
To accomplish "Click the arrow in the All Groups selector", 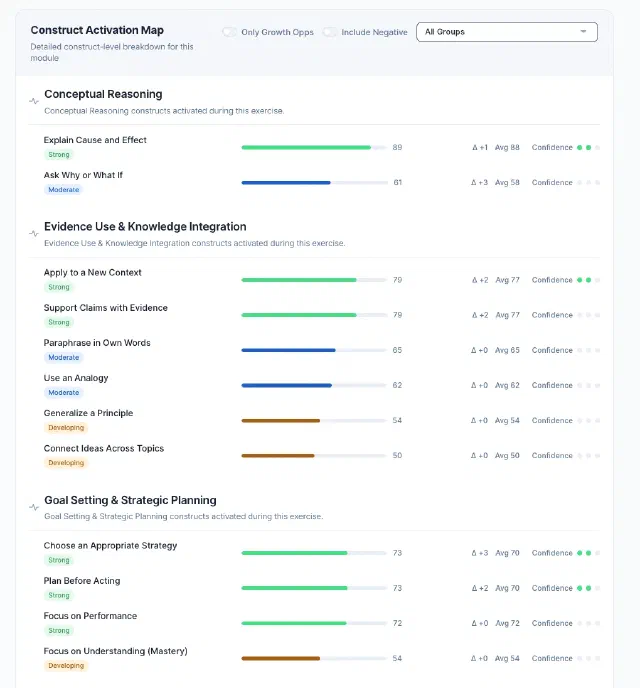I will click(x=583, y=32).
